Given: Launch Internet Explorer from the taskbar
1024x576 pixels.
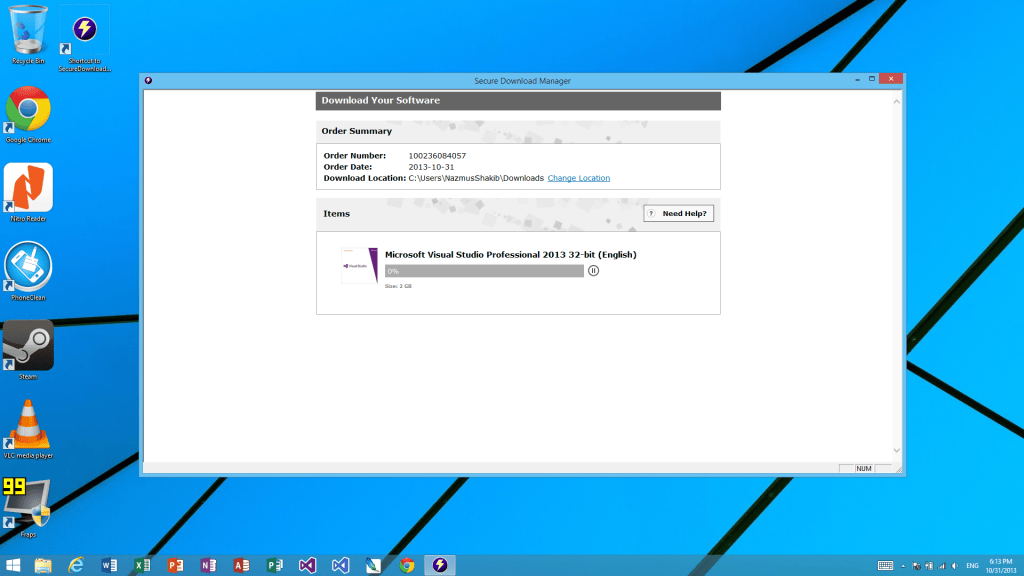Looking at the screenshot, I should pyautogui.click(x=76, y=565).
